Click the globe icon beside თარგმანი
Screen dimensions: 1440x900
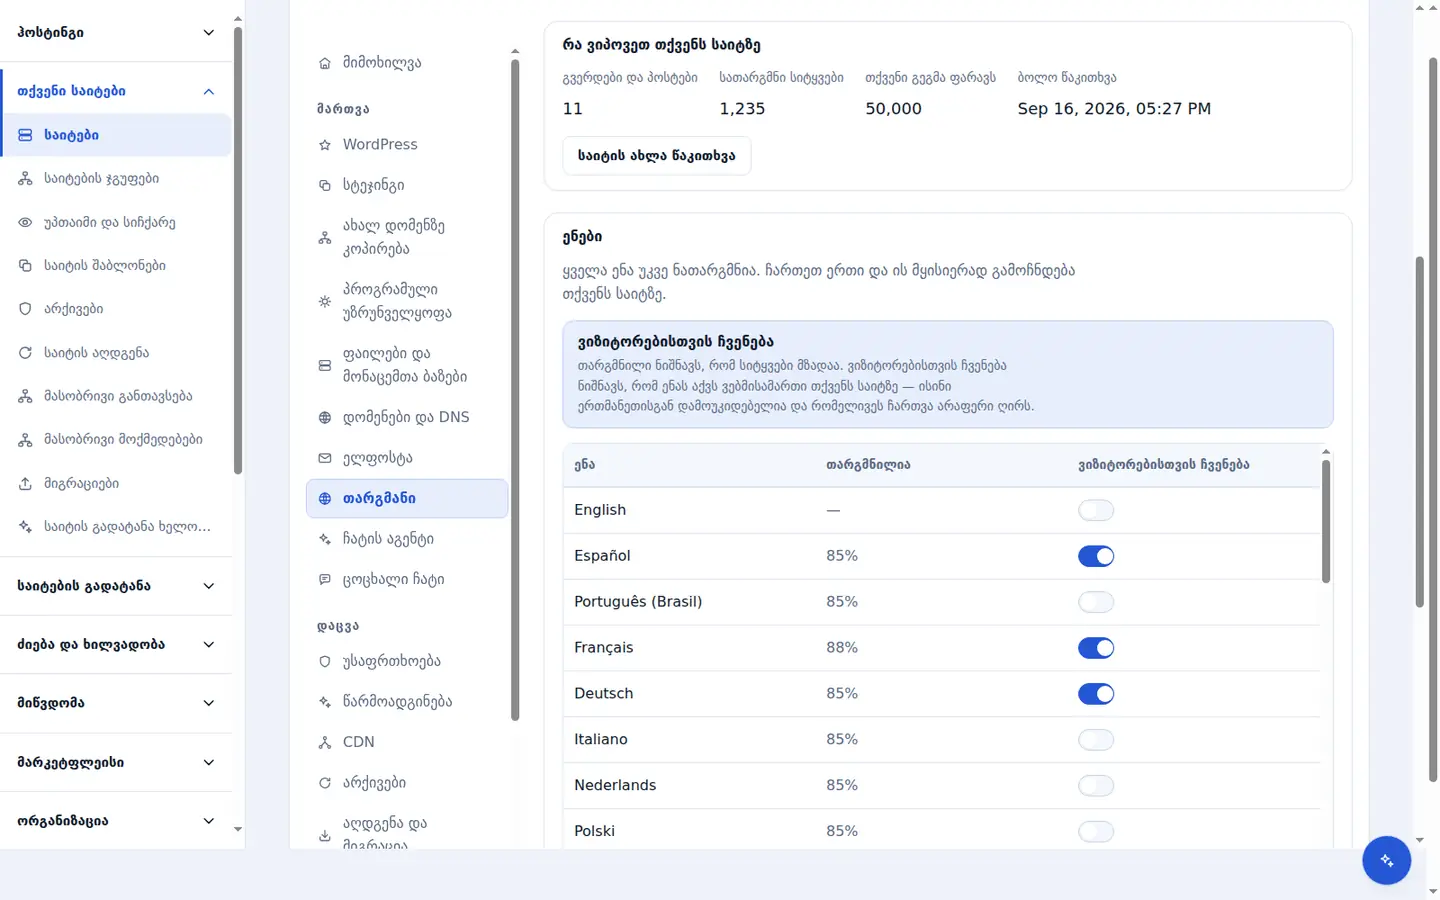point(325,498)
